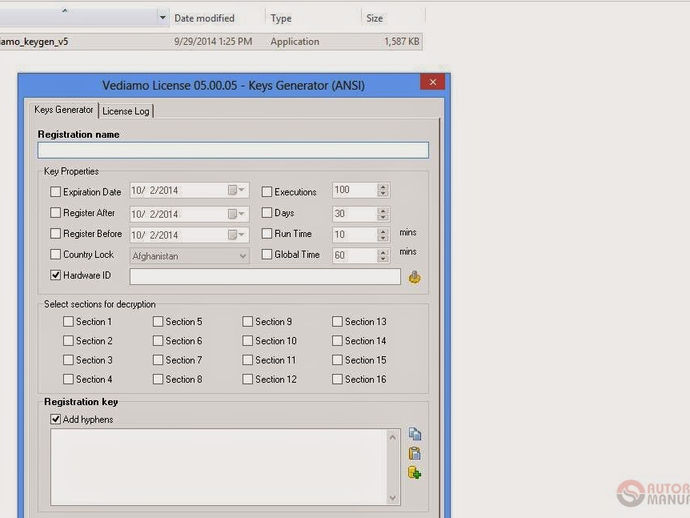Open the calendar for Expiration Date
The image size is (690, 518).
(236, 190)
